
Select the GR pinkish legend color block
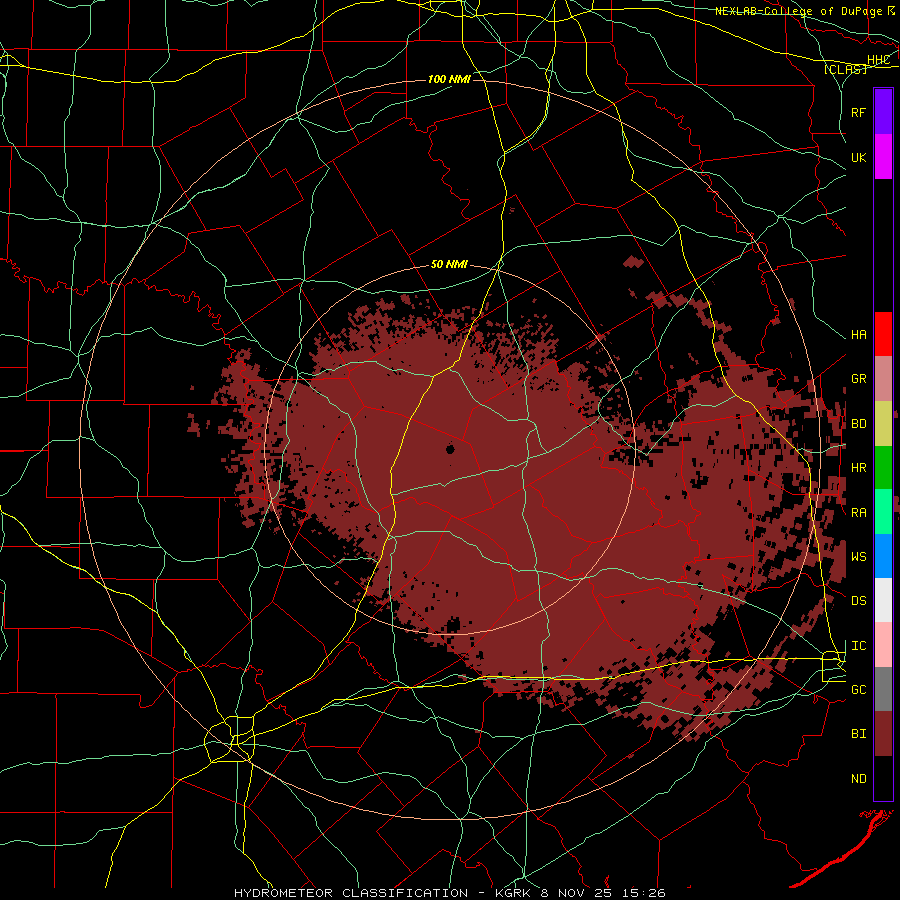coord(883,378)
